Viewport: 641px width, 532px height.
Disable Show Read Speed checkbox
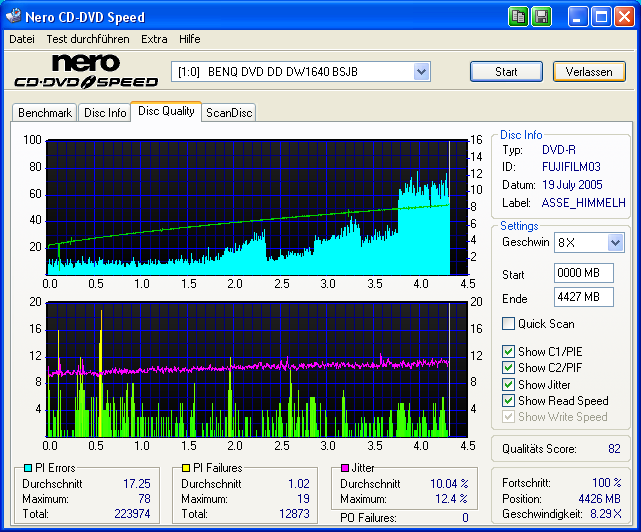pyautogui.click(x=509, y=401)
